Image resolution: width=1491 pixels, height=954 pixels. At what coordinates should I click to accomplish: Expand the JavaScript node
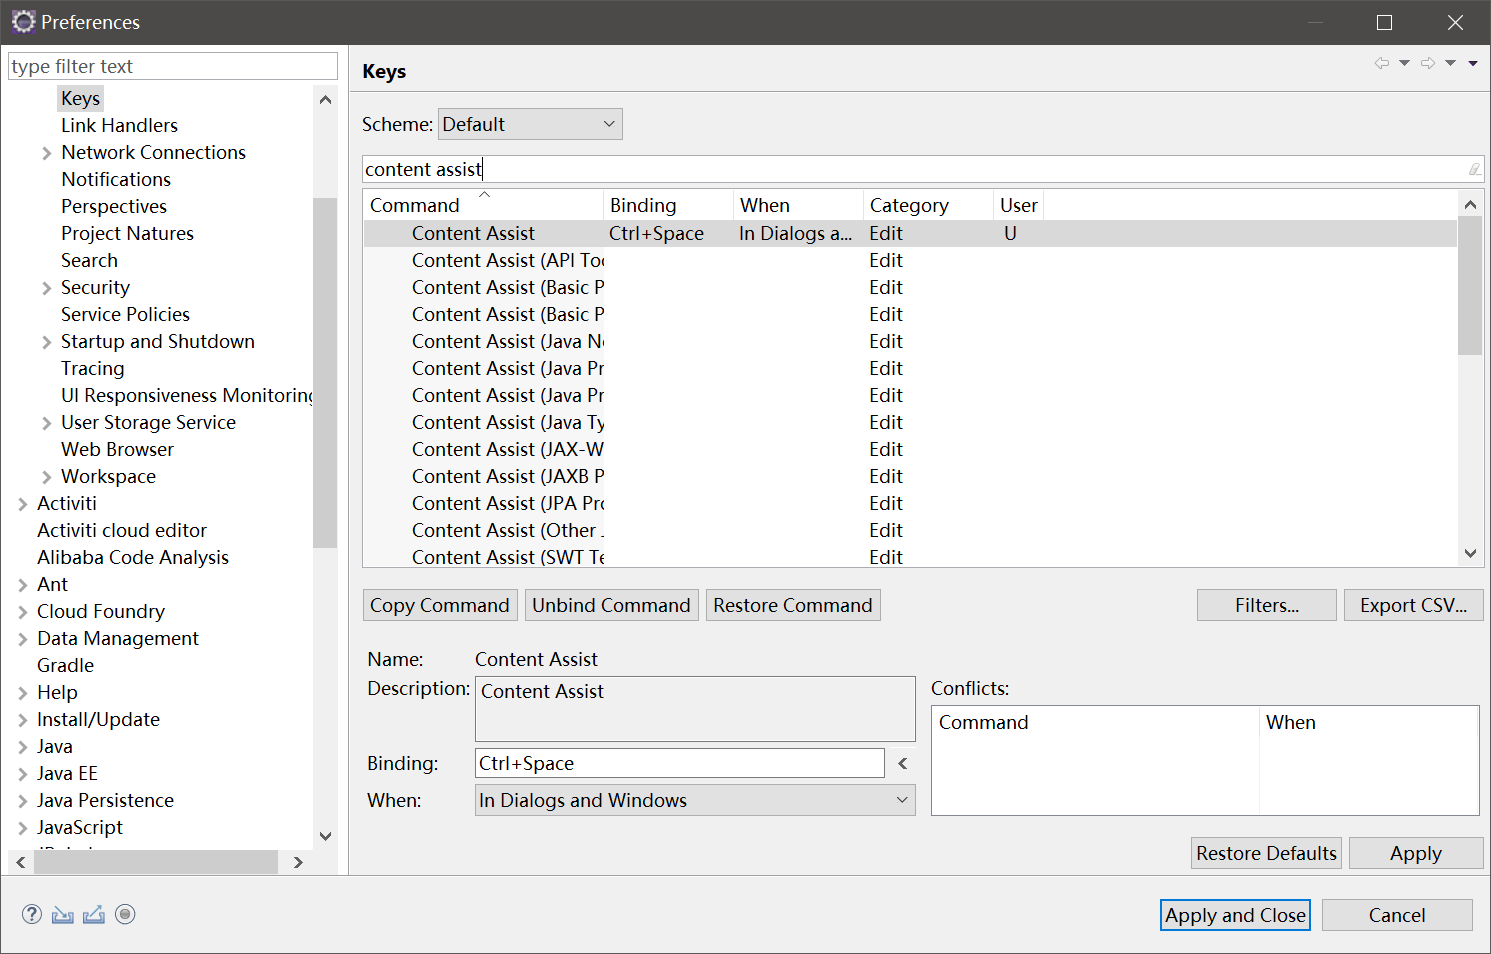tap(23, 828)
